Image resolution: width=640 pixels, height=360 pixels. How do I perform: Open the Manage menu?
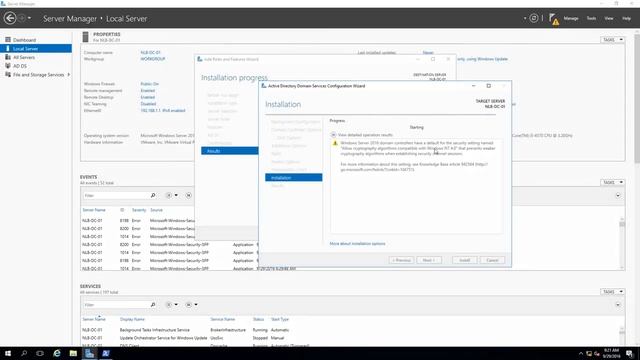click(571, 18)
